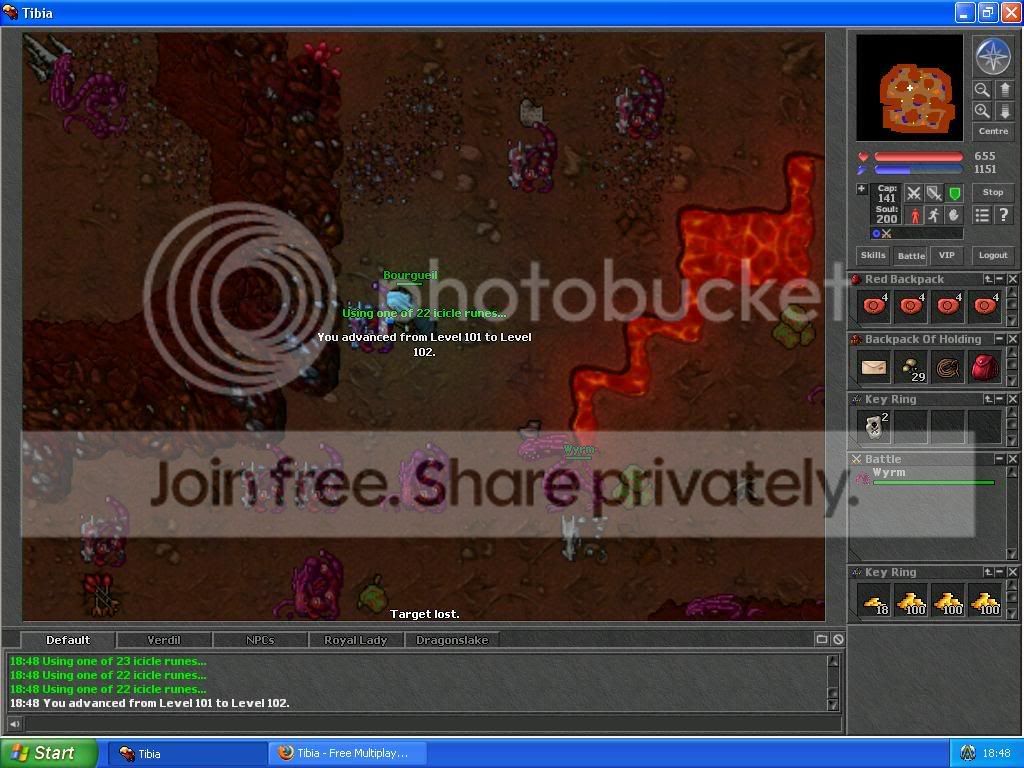This screenshot has width=1024, height=768.
Task: Click the heart hit points icon
Action: click(863, 157)
